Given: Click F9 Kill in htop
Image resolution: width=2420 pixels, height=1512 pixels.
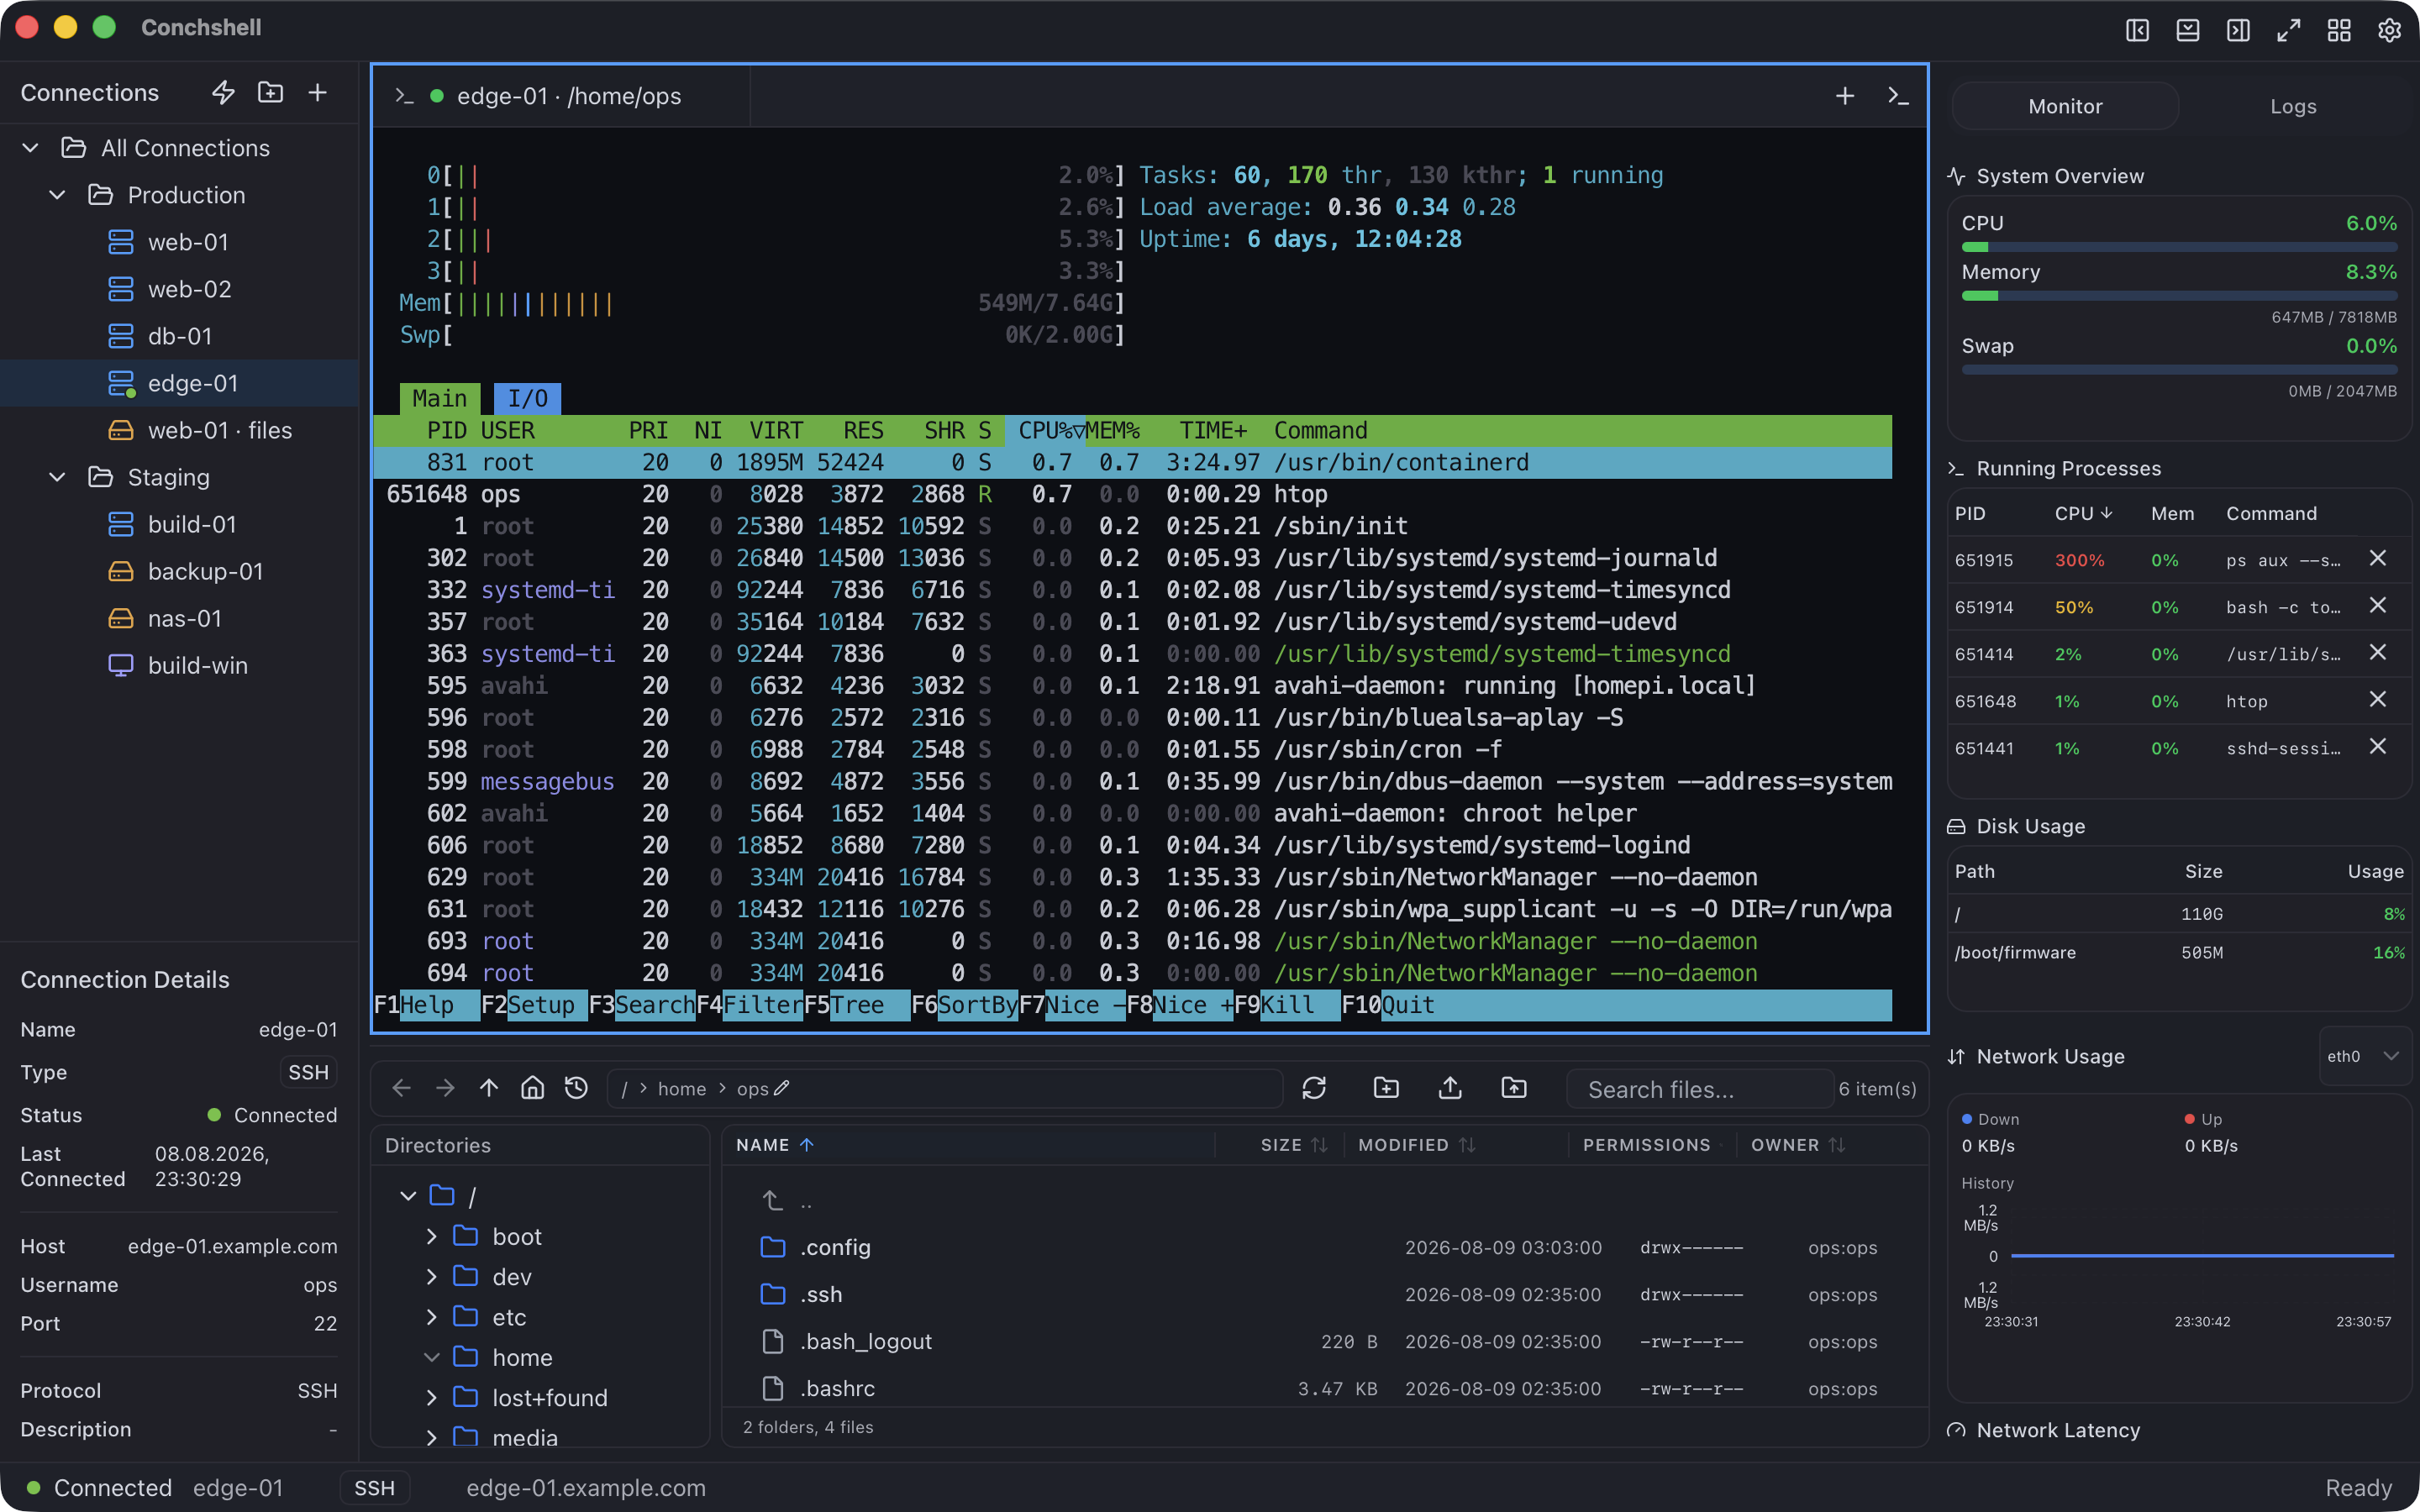Looking at the screenshot, I should pos(1287,1005).
